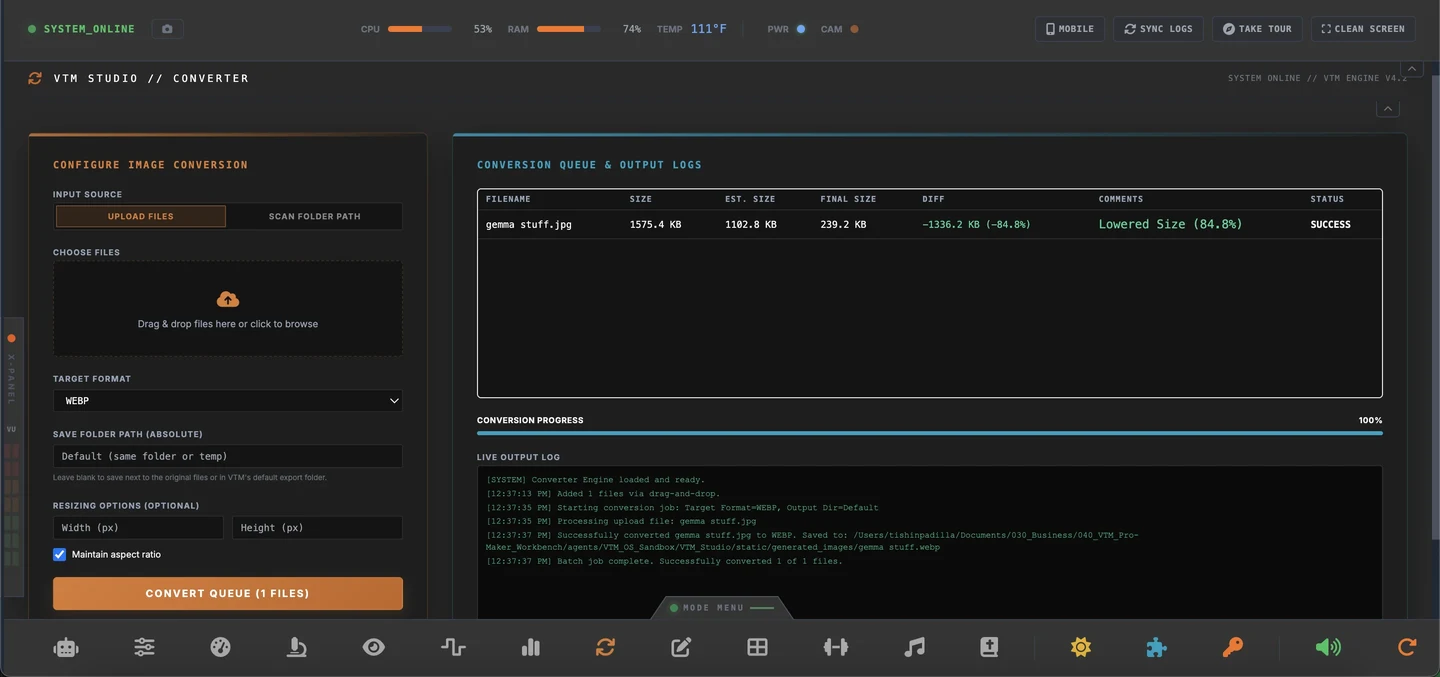Open the microscope icon in dock
The image size is (1440, 677).
[297, 647]
